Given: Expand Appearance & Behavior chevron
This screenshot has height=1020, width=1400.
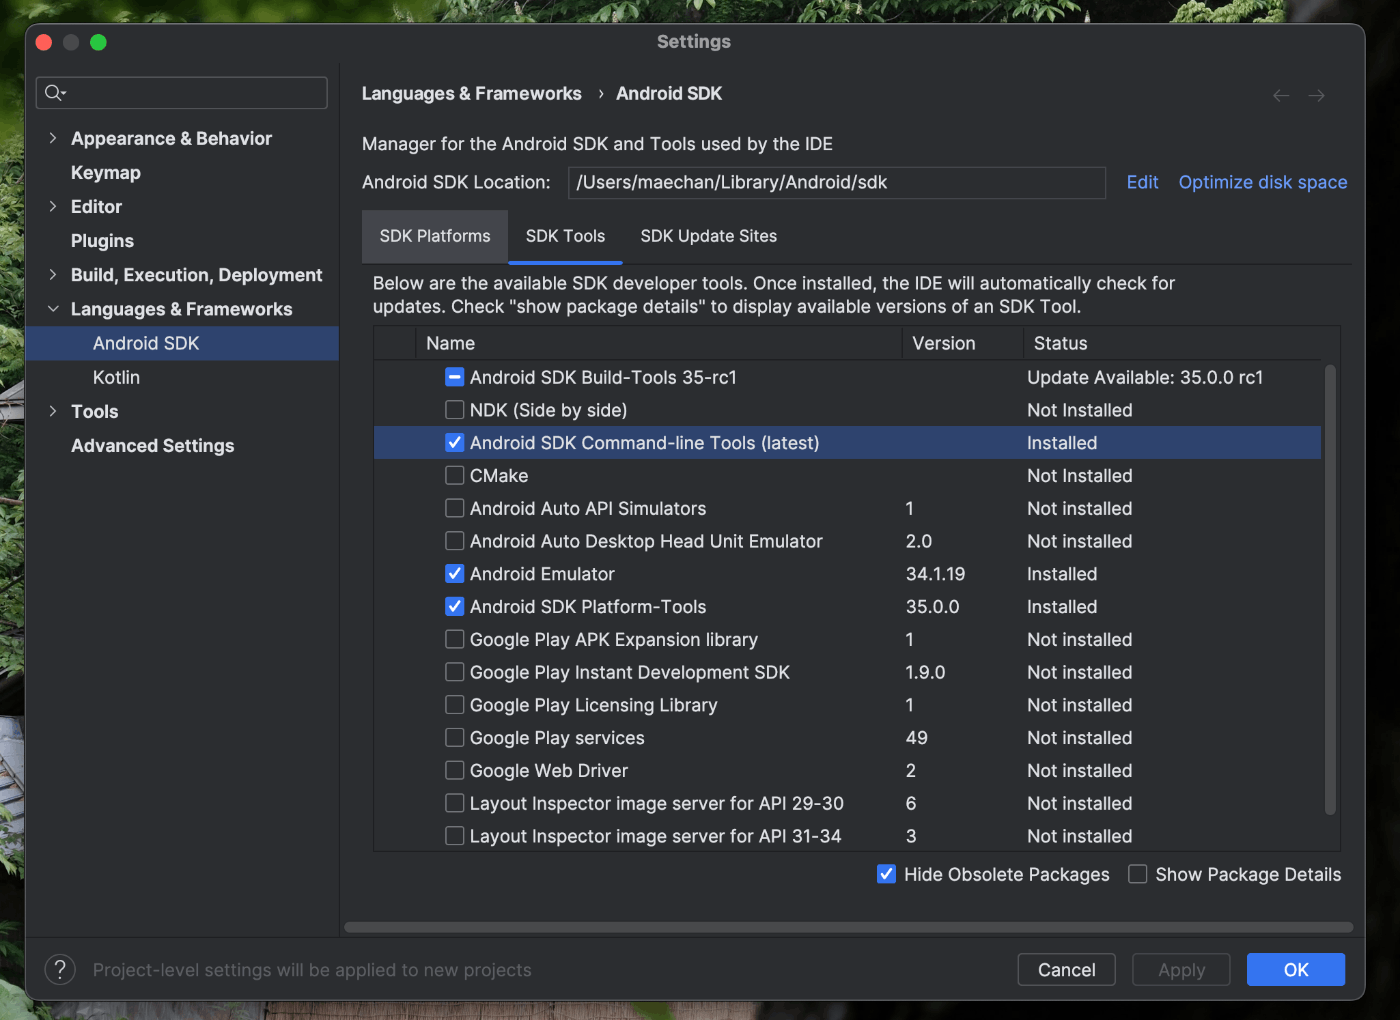Looking at the screenshot, I should 52,138.
